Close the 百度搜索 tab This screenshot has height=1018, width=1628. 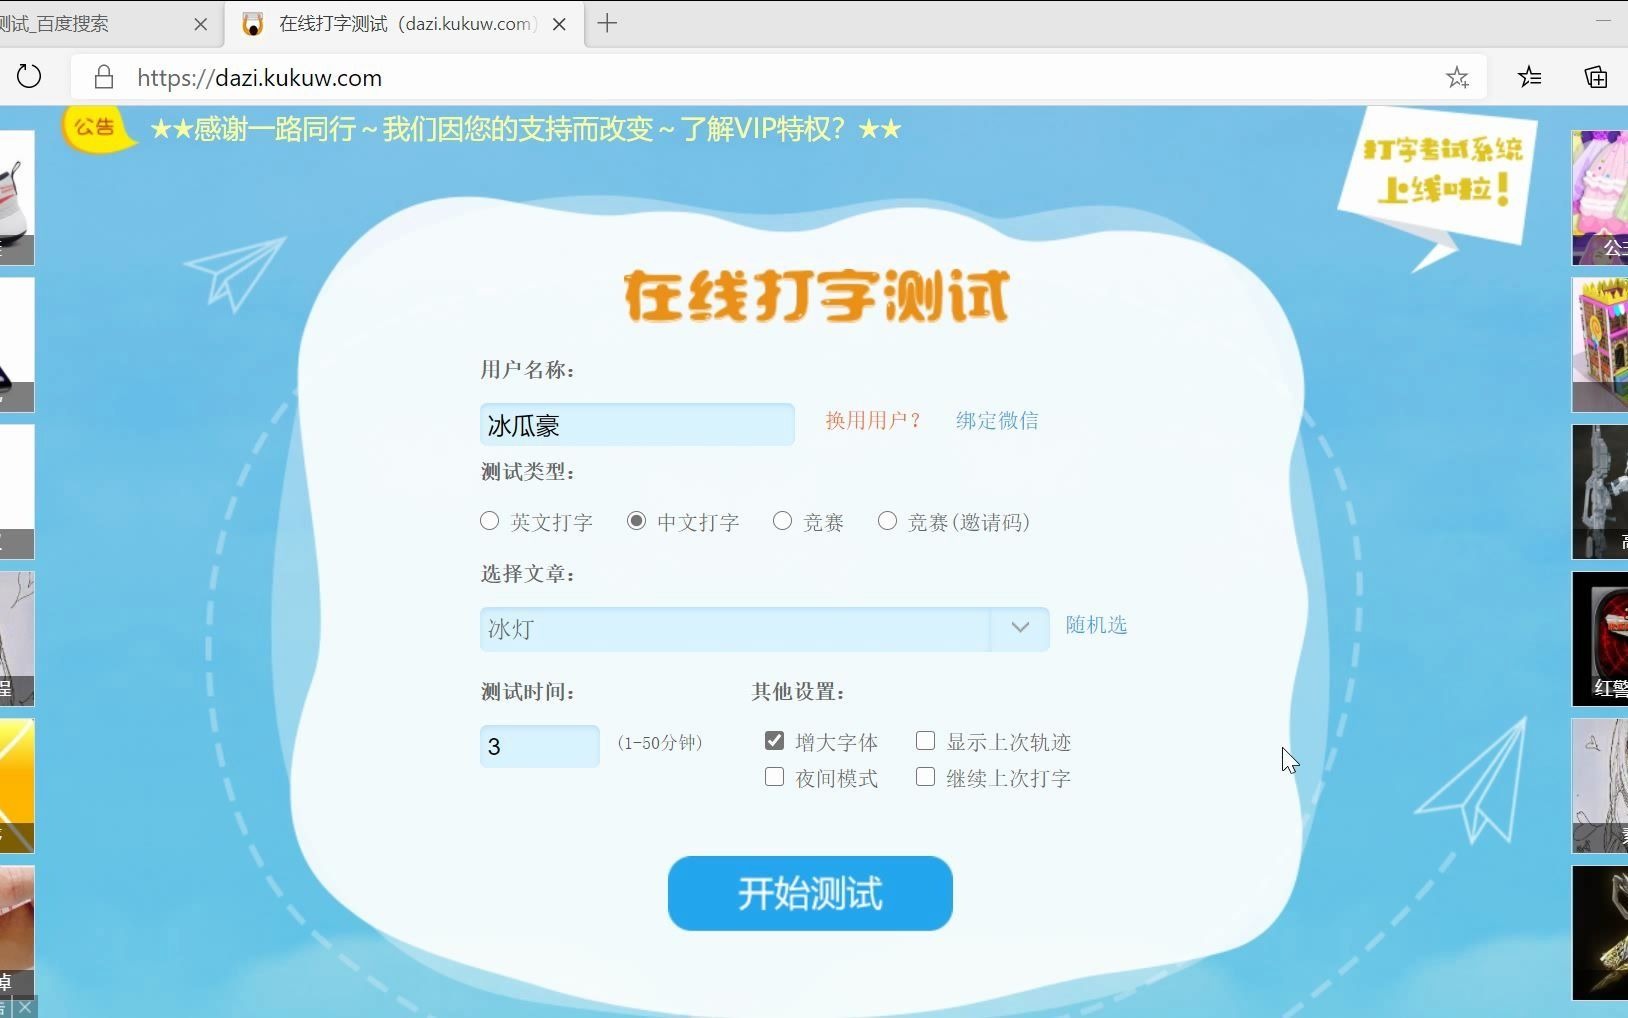[x=200, y=24]
